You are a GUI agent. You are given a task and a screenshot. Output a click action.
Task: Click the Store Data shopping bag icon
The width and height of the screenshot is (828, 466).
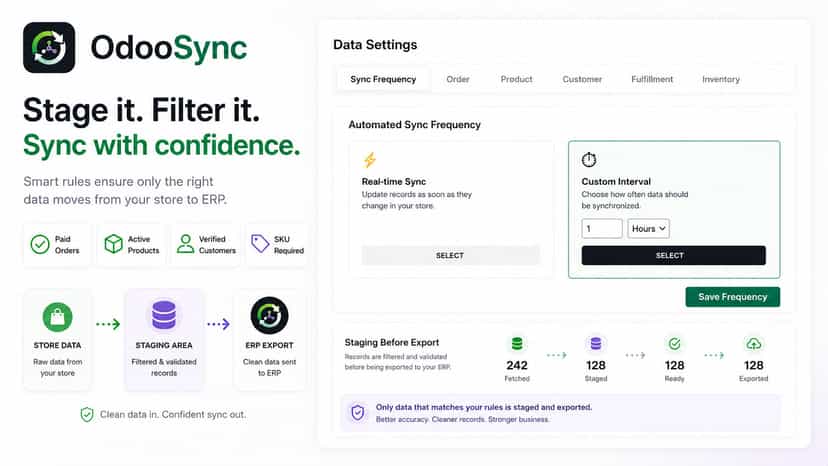click(58, 317)
